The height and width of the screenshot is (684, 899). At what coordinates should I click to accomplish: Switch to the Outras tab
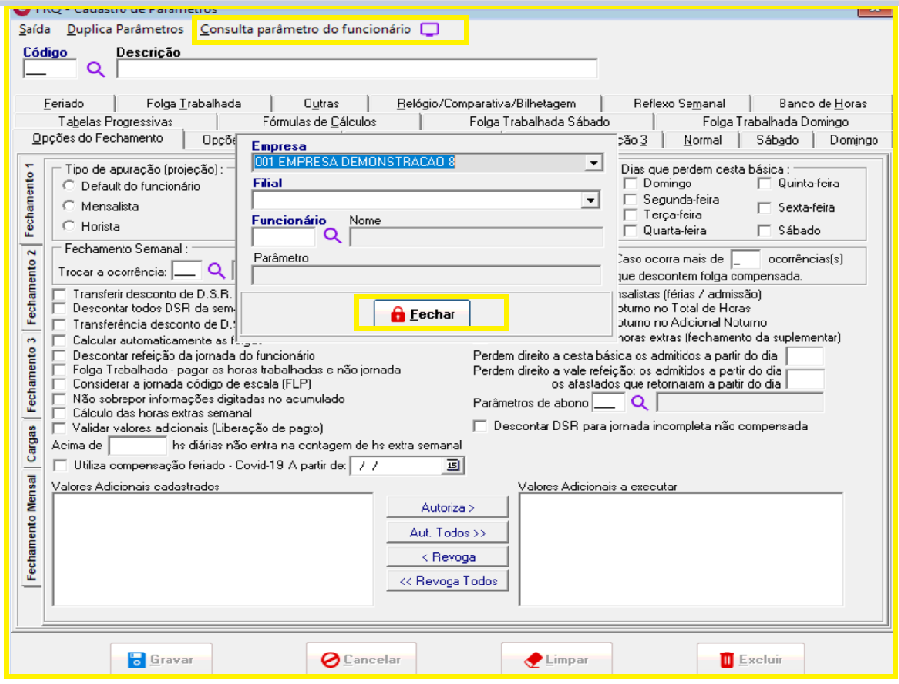tap(320, 104)
